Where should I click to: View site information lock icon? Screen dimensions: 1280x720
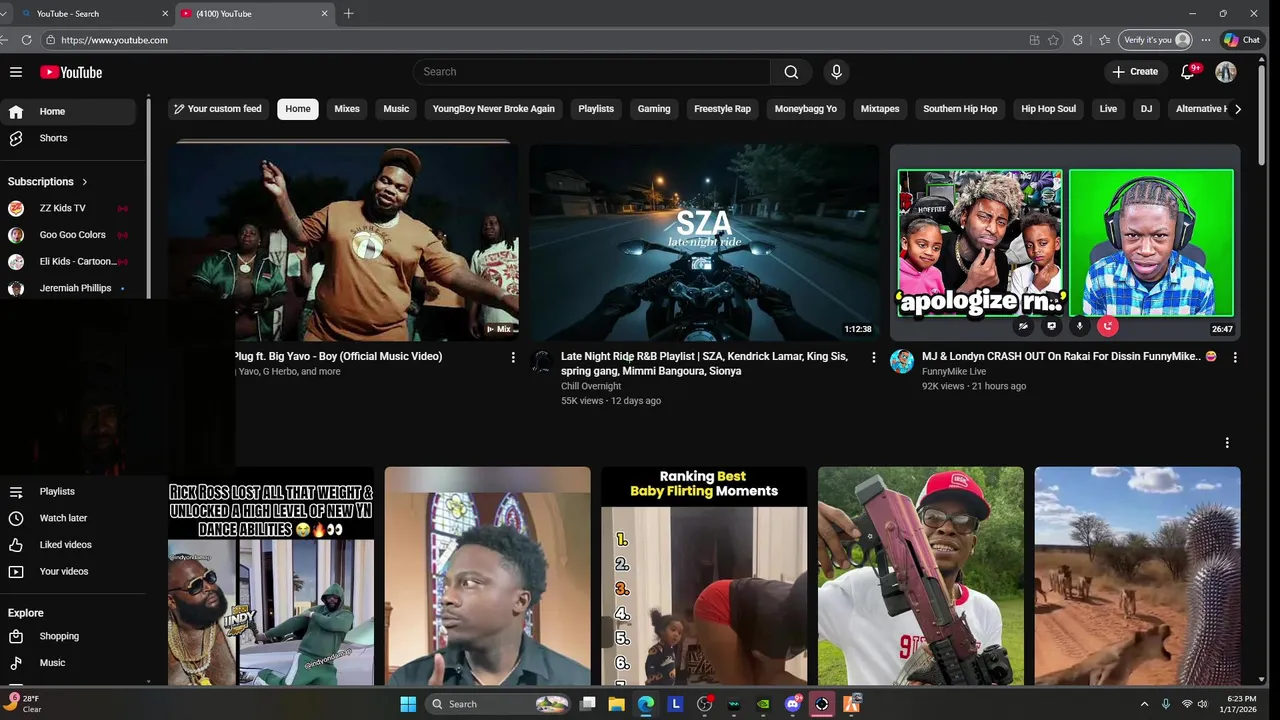tap(50, 40)
